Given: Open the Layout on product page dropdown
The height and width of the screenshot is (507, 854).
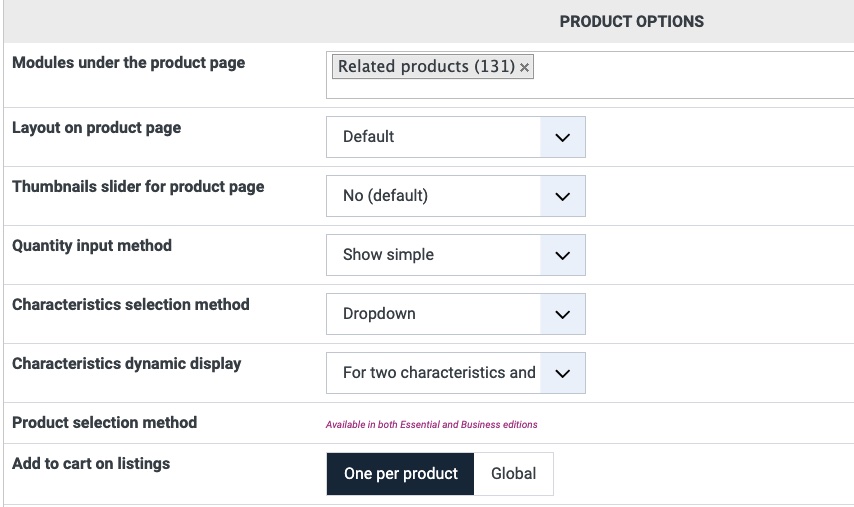Looking at the screenshot, I should [455, 137].
